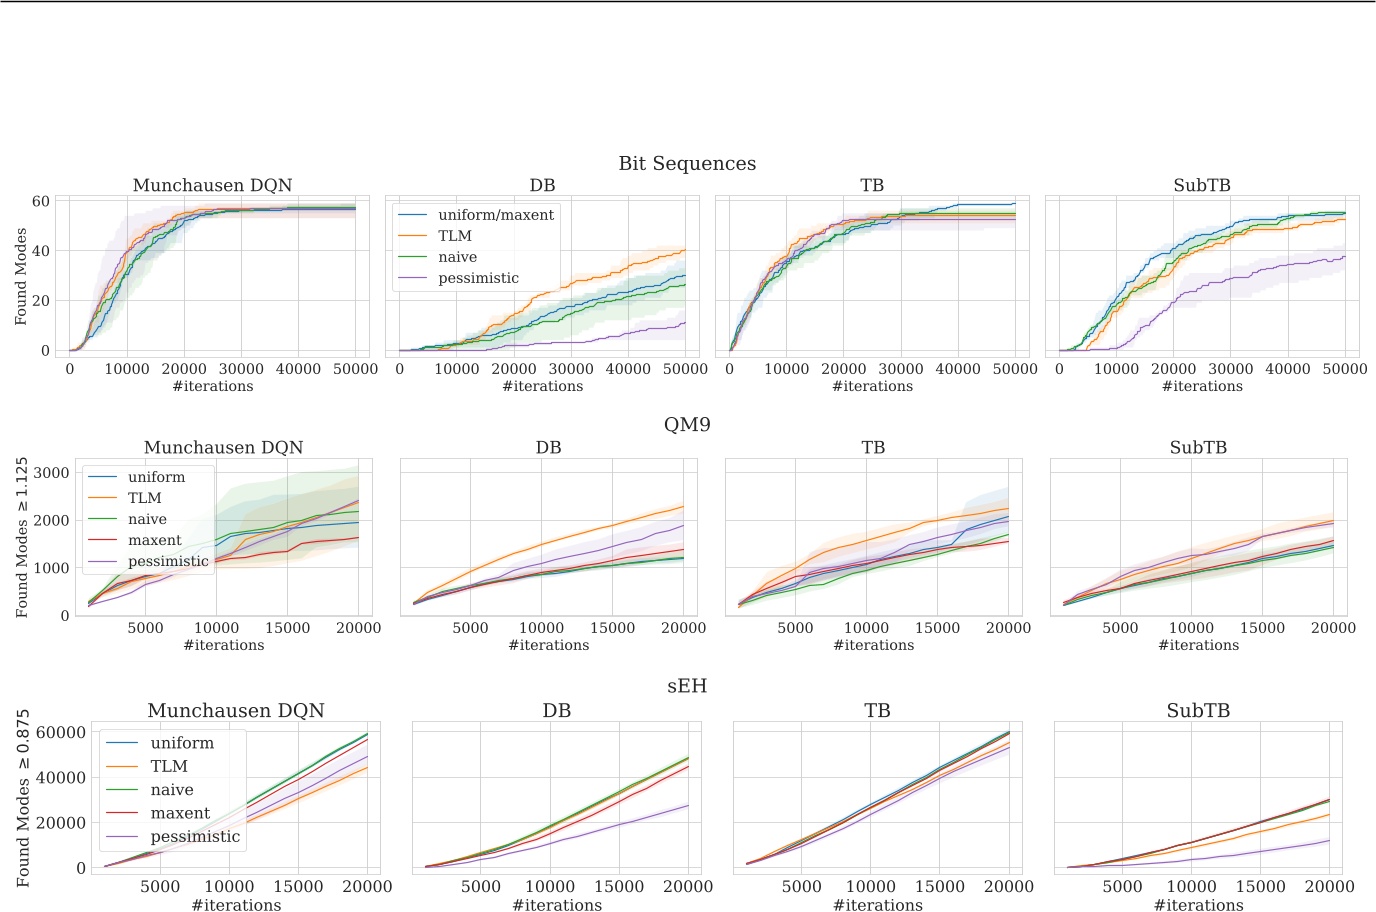Click 'pessimistic' in the sEH Munchausen DQN legend
1376x912 pixels.
pos(195,836)
